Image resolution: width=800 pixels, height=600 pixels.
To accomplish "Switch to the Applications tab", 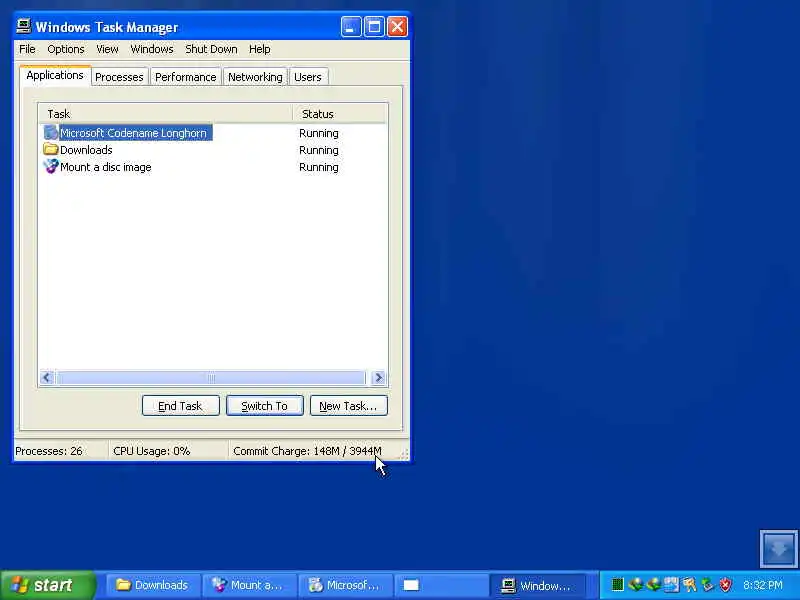I will [55, 75].
